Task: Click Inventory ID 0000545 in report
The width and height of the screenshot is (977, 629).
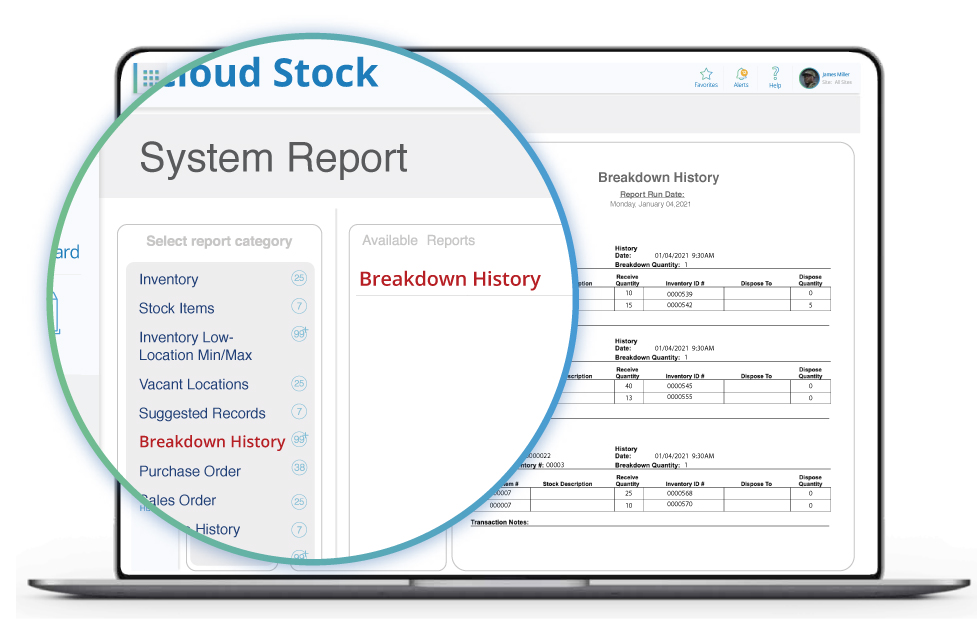Action: click(679, 386)
